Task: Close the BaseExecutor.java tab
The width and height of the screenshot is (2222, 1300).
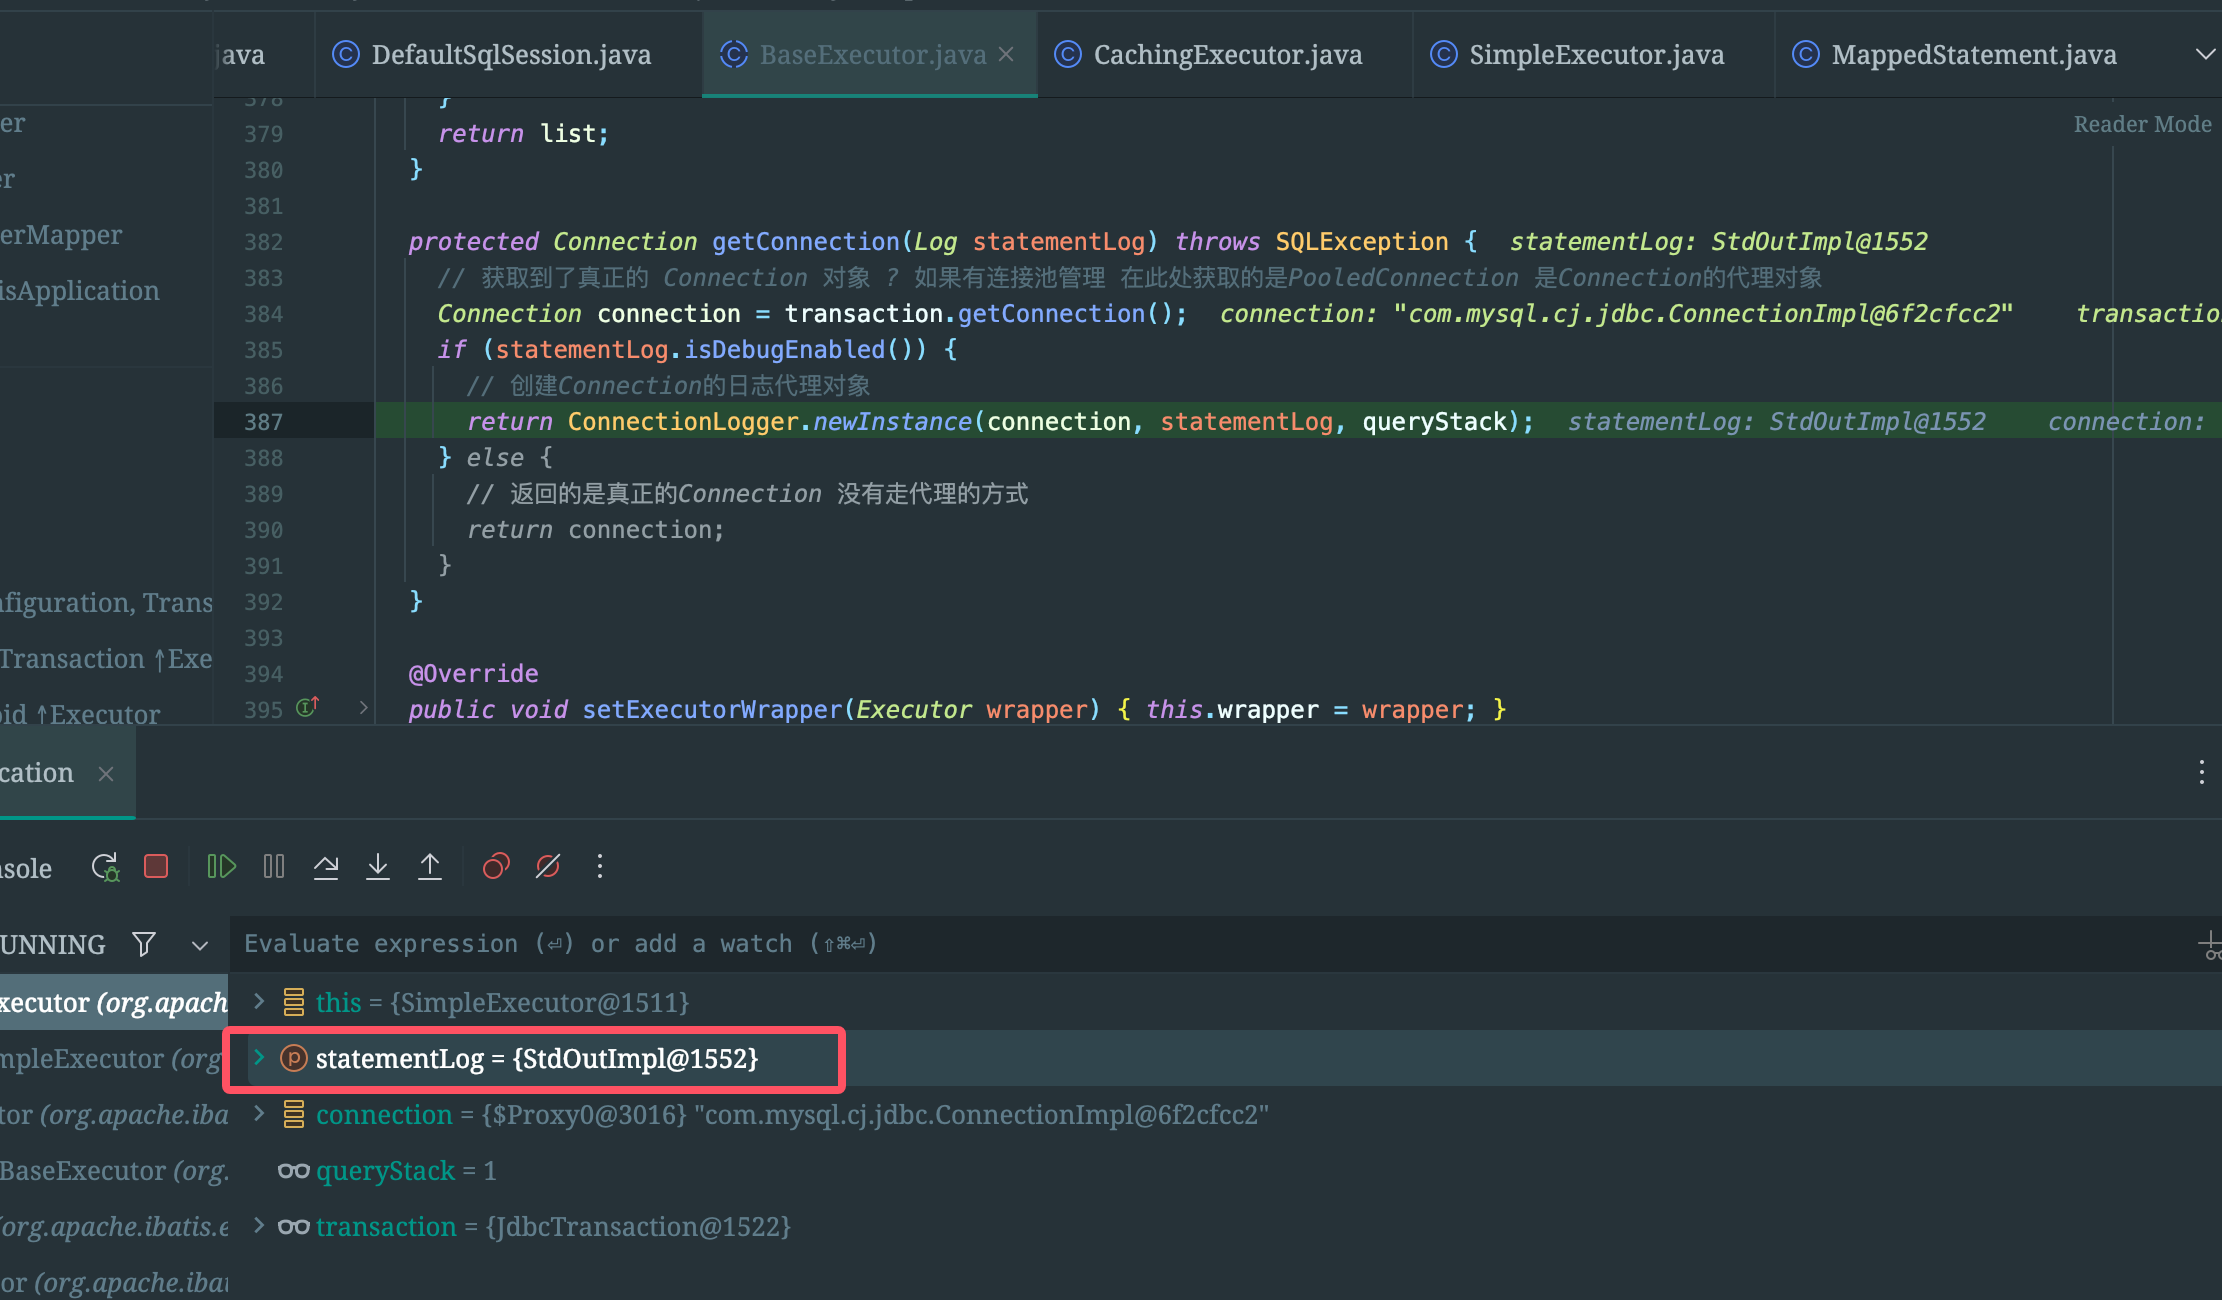Action: click(1007, 55)
